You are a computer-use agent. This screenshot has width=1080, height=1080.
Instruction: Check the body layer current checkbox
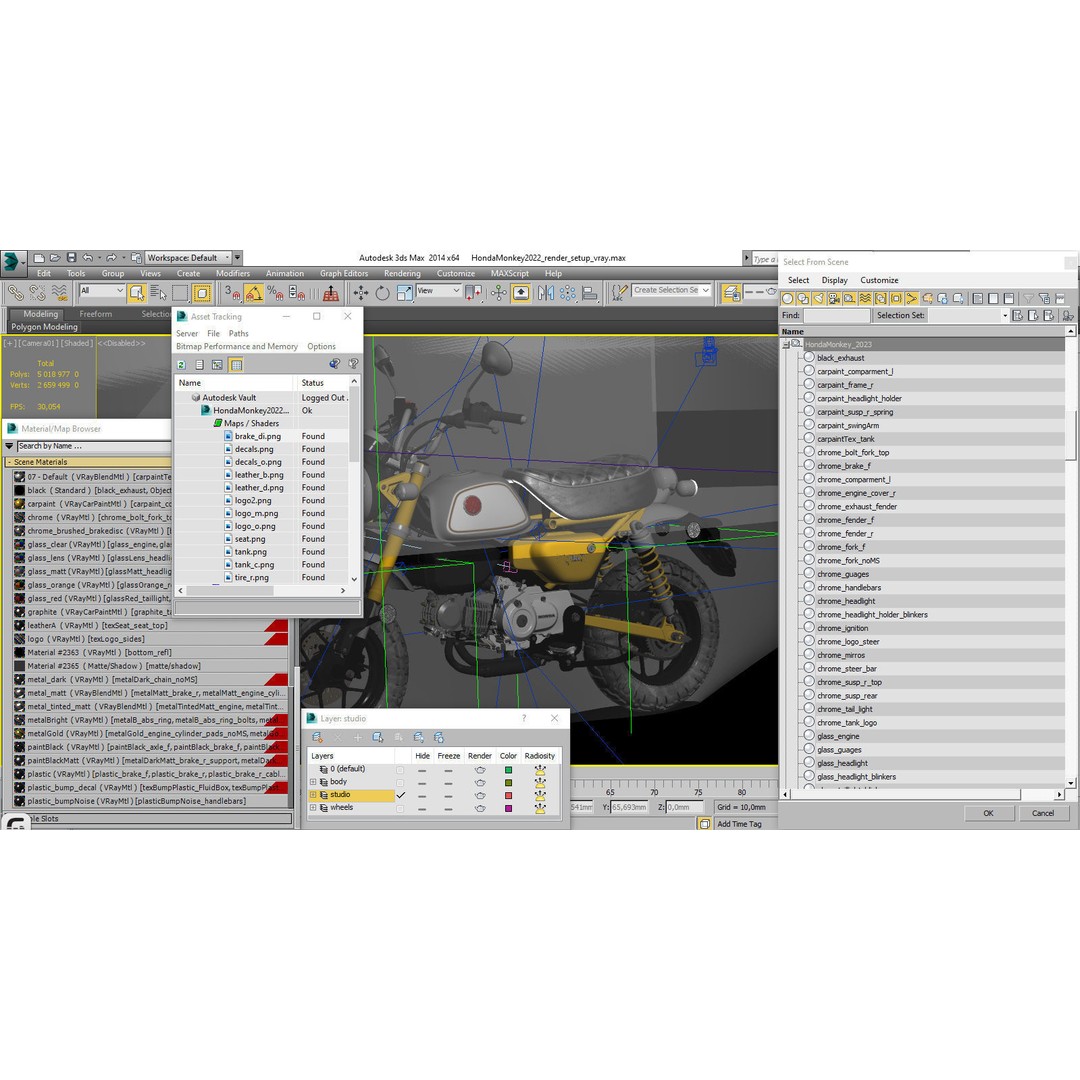pos(400,782)
